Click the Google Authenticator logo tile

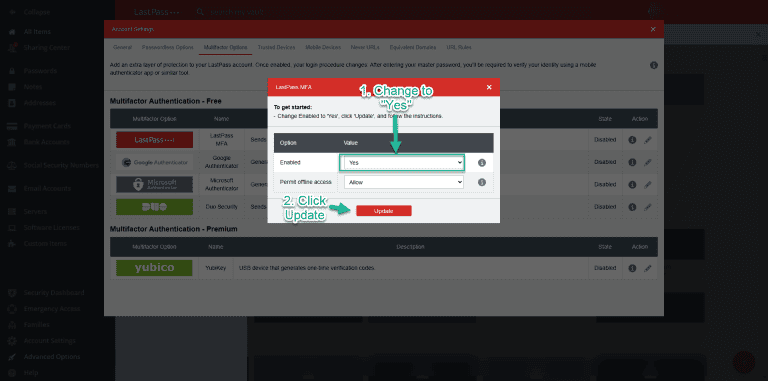(154, 162)
